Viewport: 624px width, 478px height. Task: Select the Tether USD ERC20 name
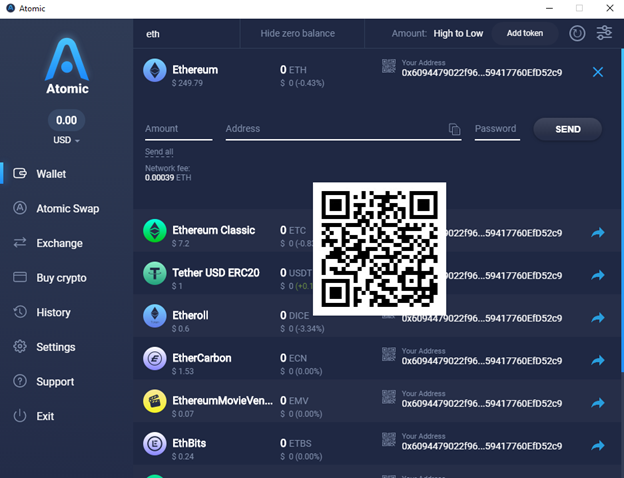tap(216, 273)
